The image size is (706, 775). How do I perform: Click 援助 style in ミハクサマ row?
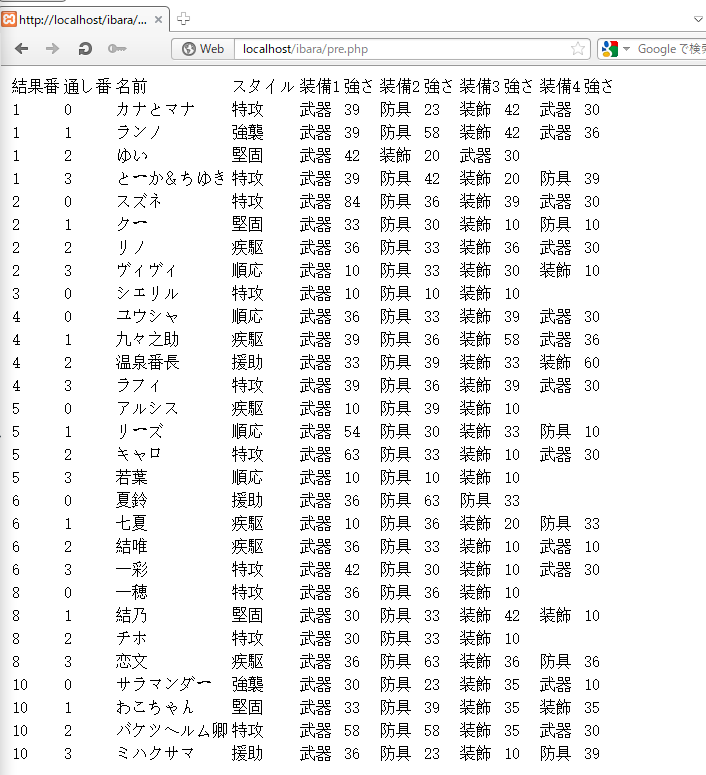(x=247, y=753)
